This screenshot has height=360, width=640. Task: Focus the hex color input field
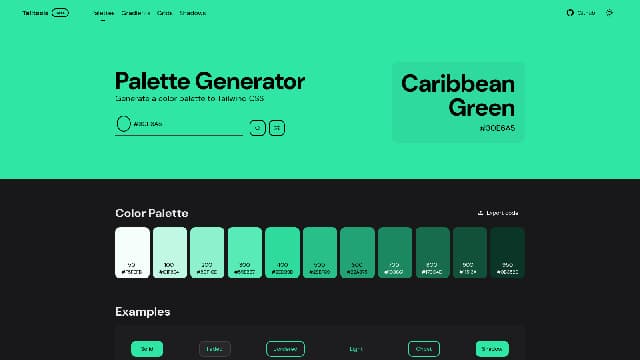[179, 124]
